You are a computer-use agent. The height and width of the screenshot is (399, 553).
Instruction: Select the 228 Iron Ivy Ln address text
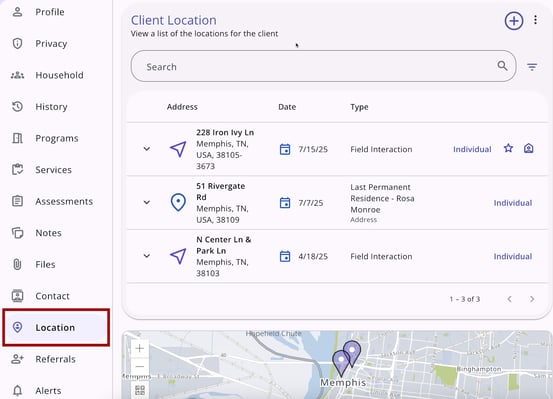pos(225,133)
